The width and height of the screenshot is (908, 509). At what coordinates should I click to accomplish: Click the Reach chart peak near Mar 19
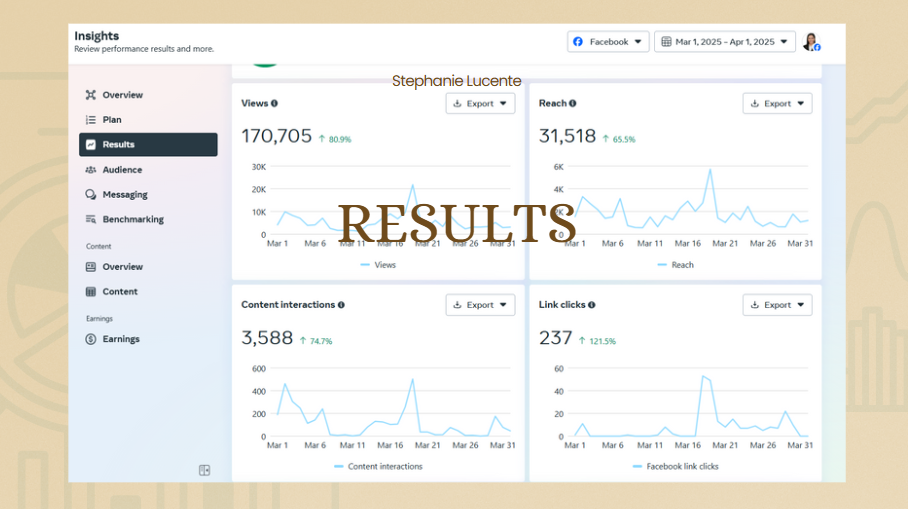pyautogui.click(x=710, y=170)
